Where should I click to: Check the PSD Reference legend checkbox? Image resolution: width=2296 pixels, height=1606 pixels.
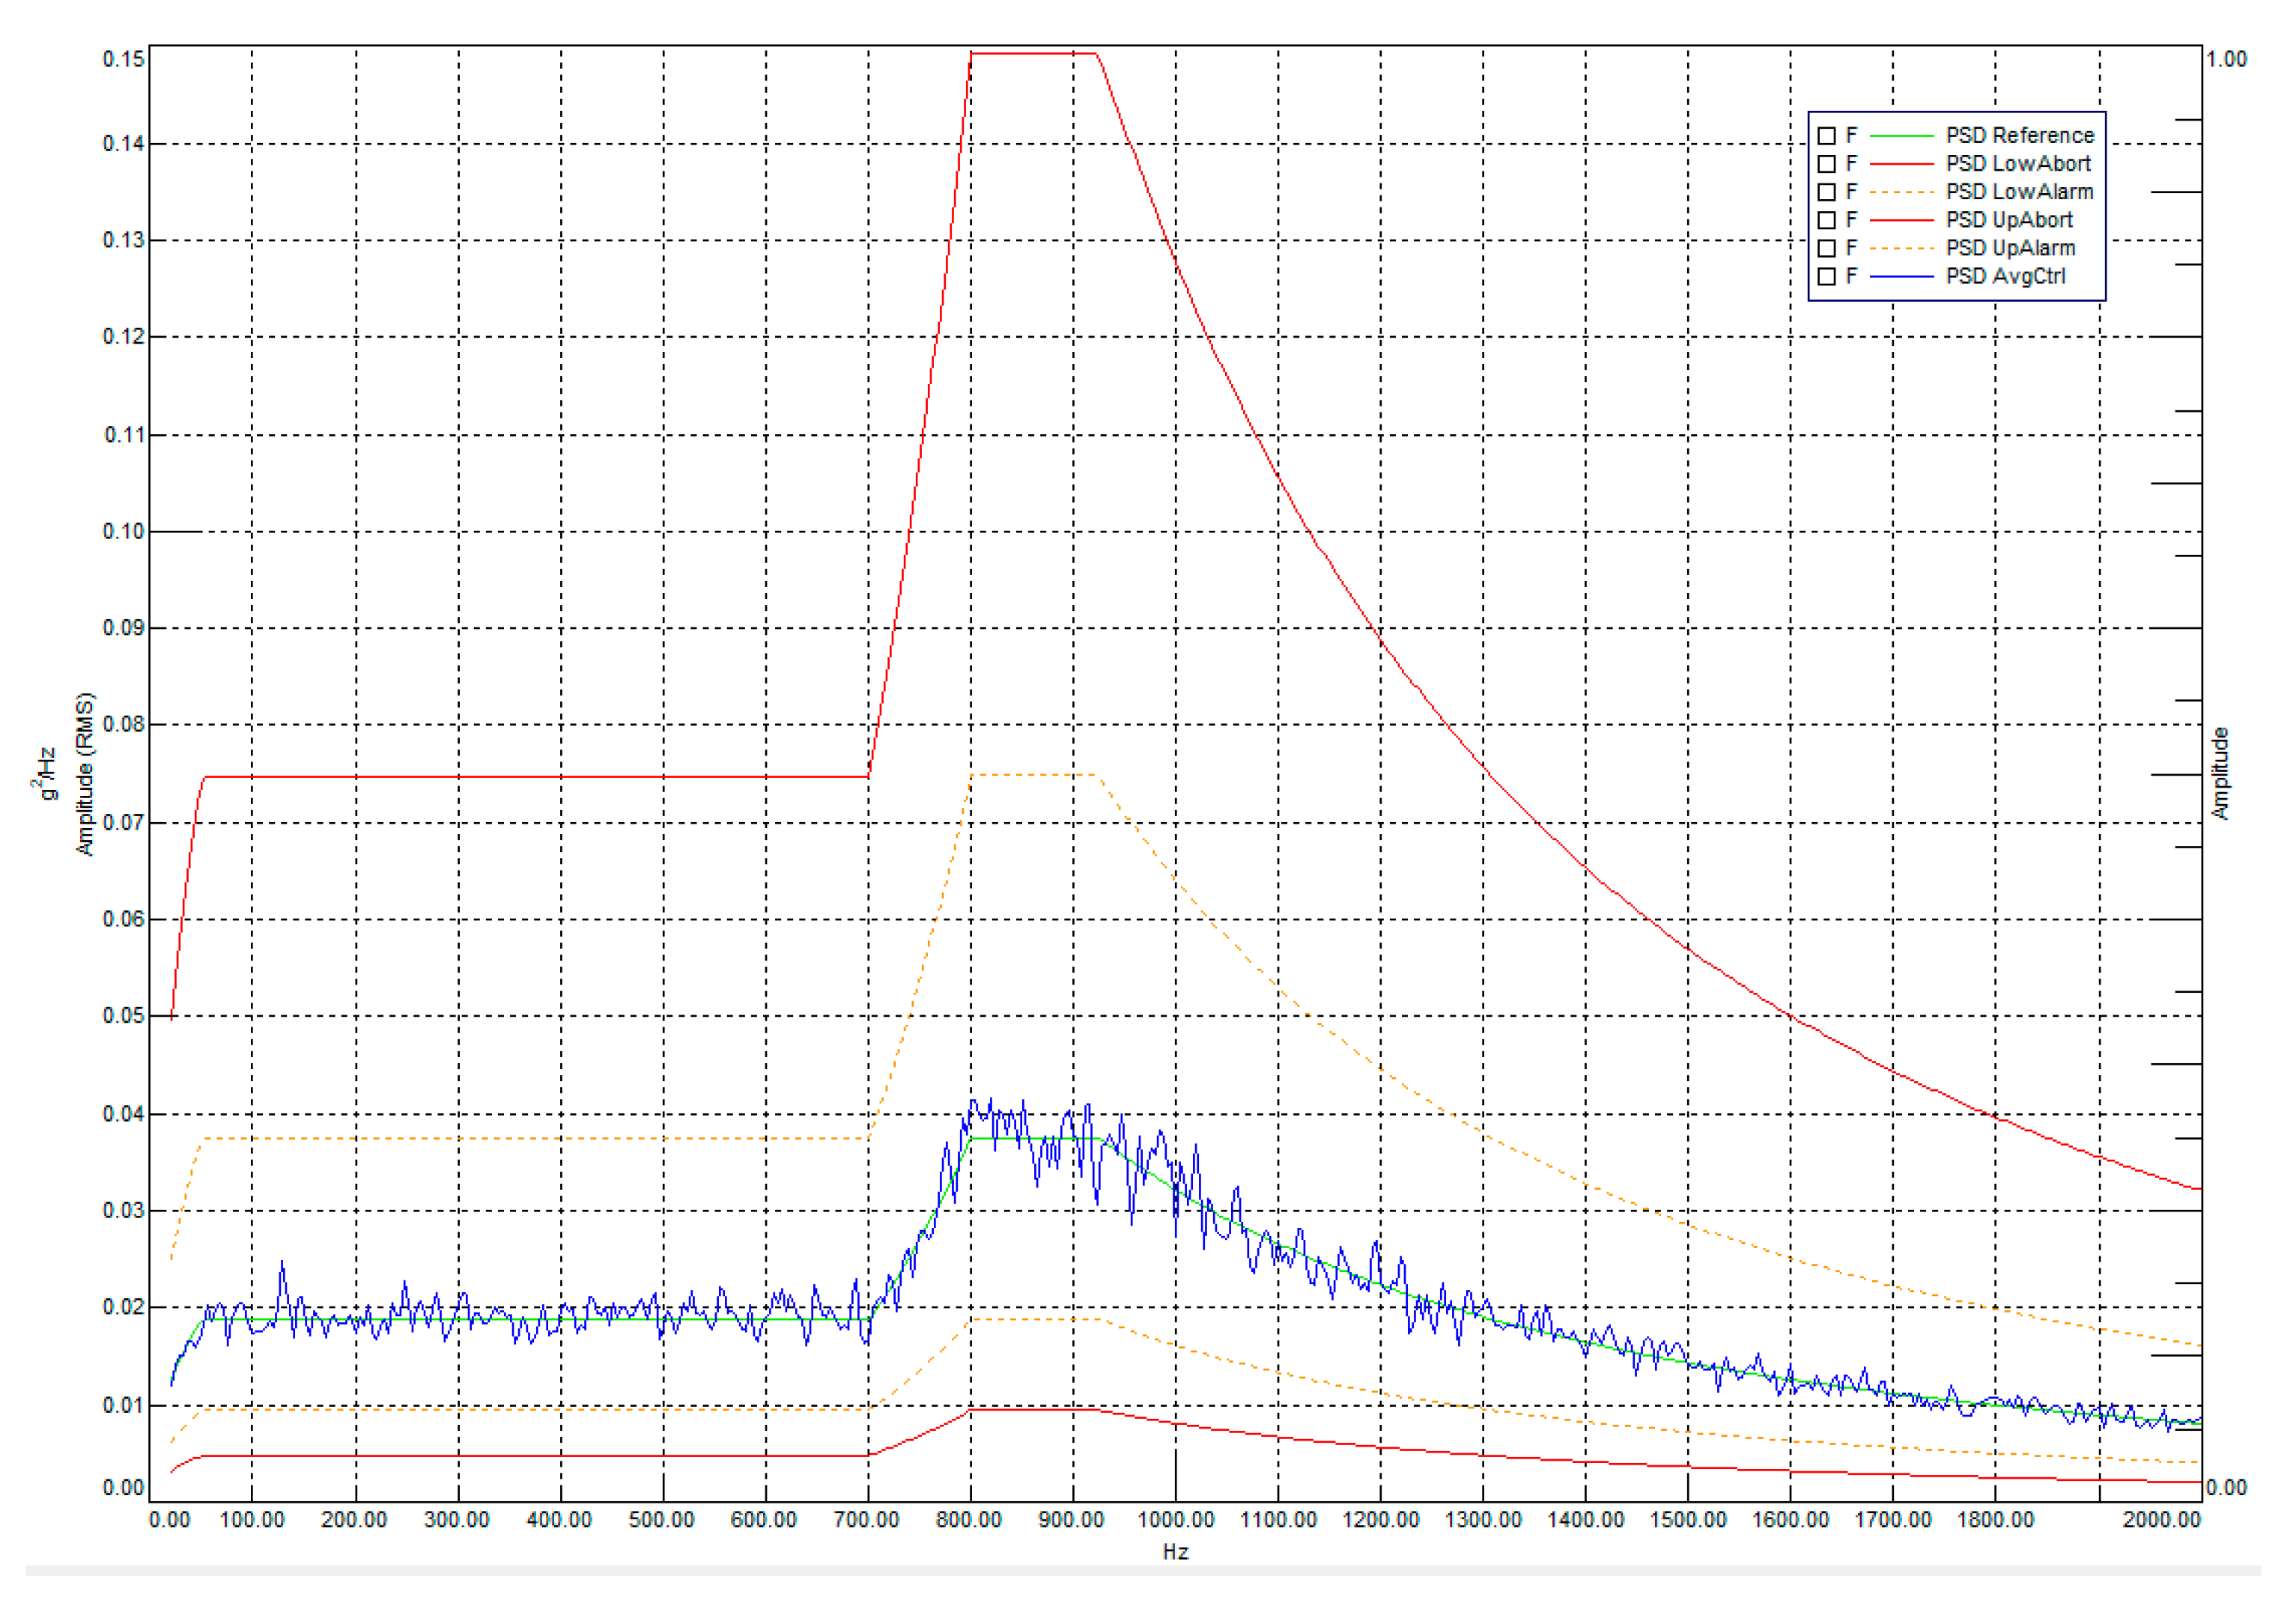[x=1826, y=135]
